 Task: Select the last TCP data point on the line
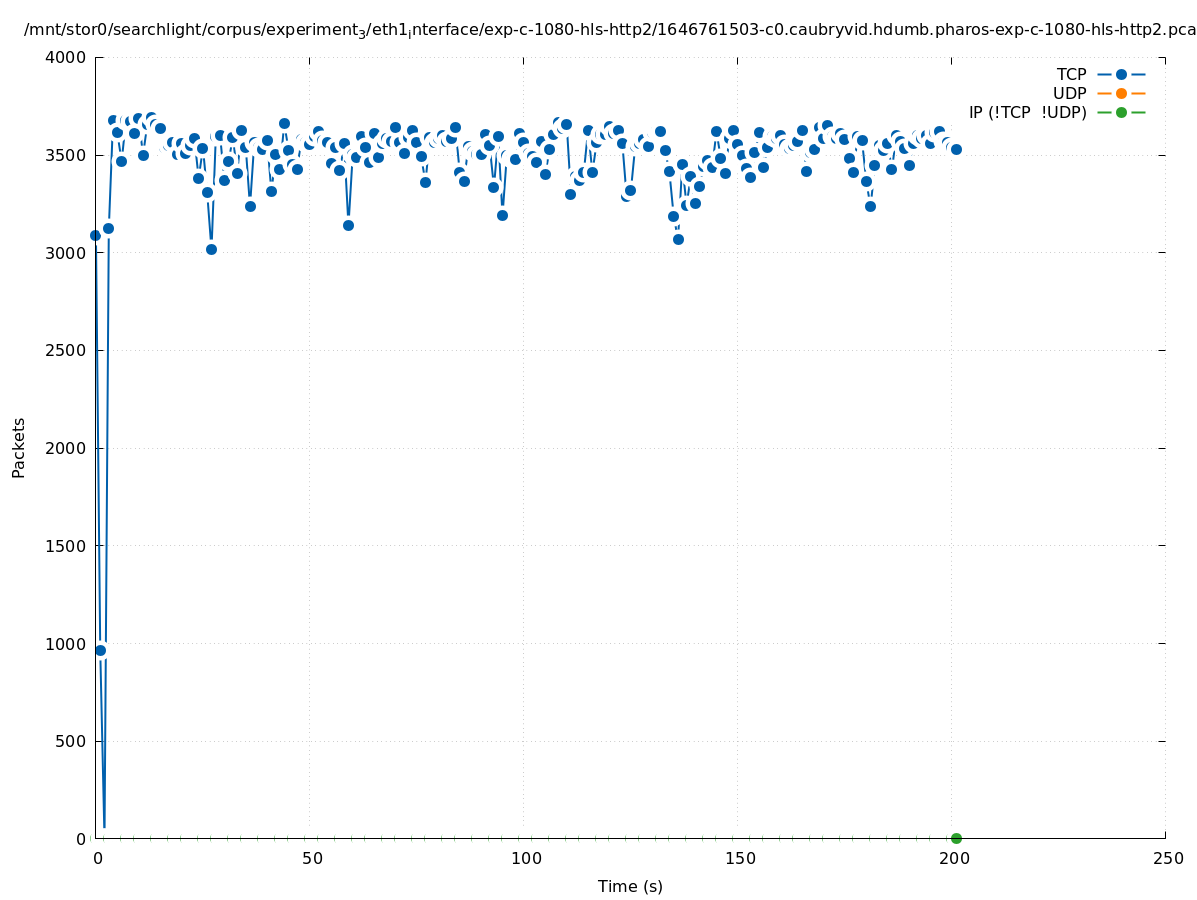956,149
